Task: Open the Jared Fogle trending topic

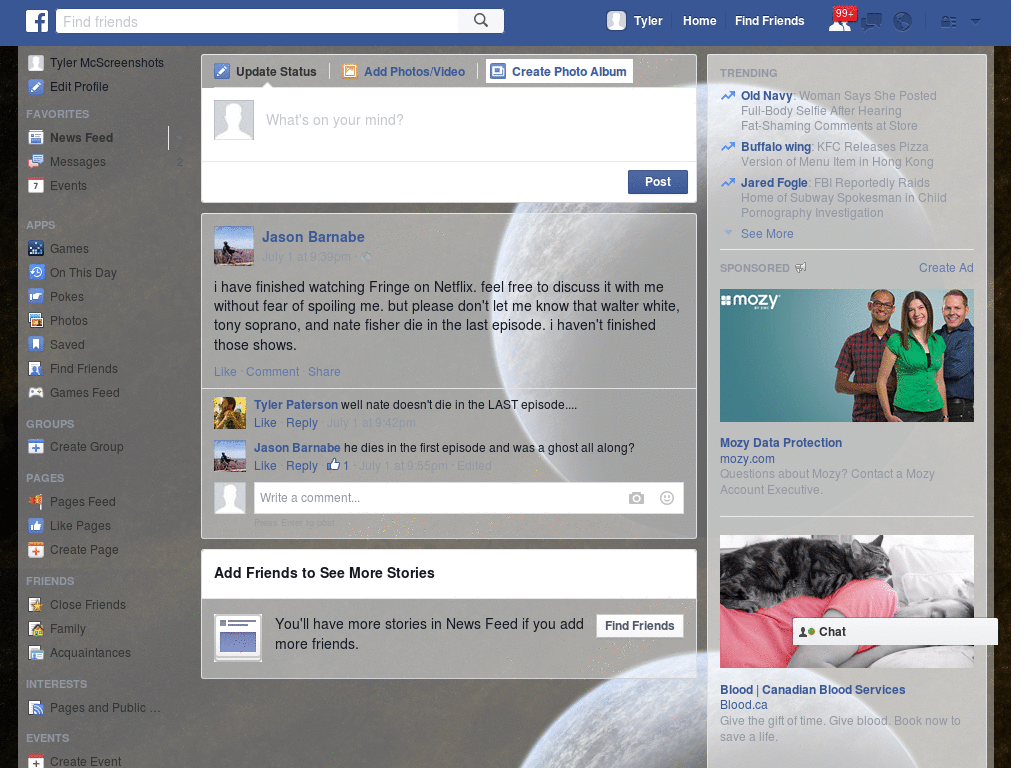Action: (x=774, y=183)
